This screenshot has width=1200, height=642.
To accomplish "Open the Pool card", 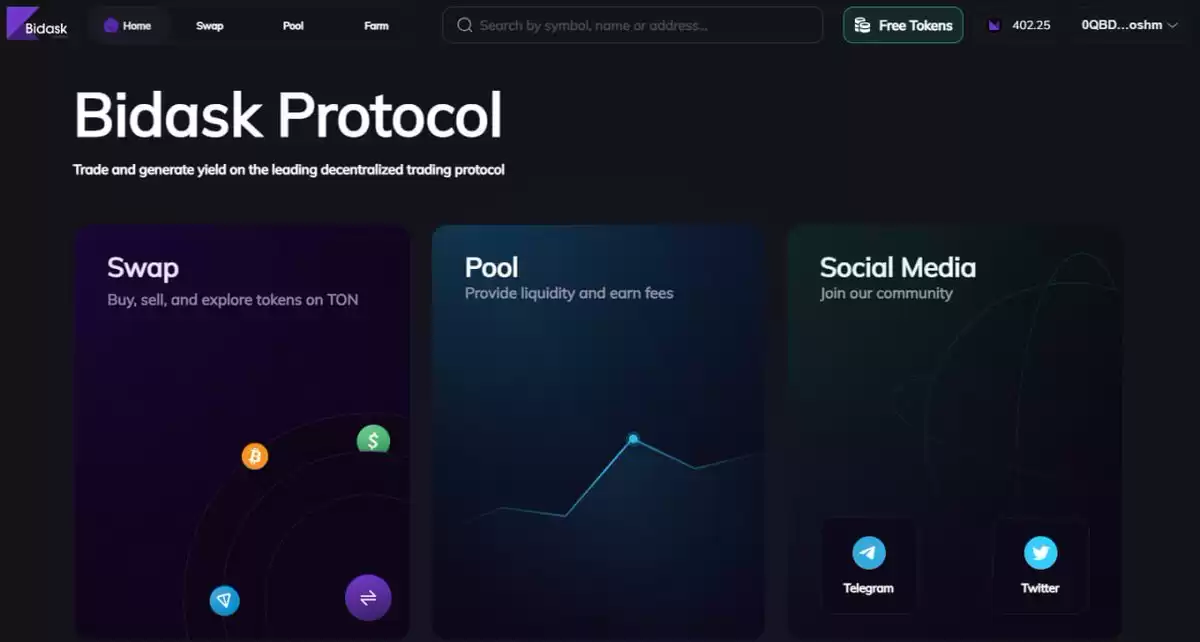I will point(599,432).
